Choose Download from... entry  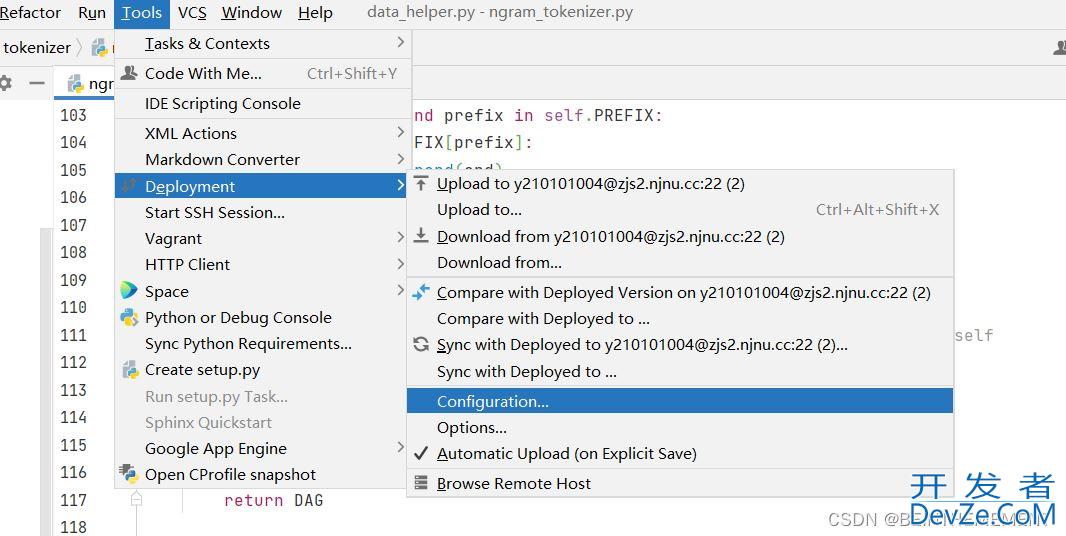(680, 263)
